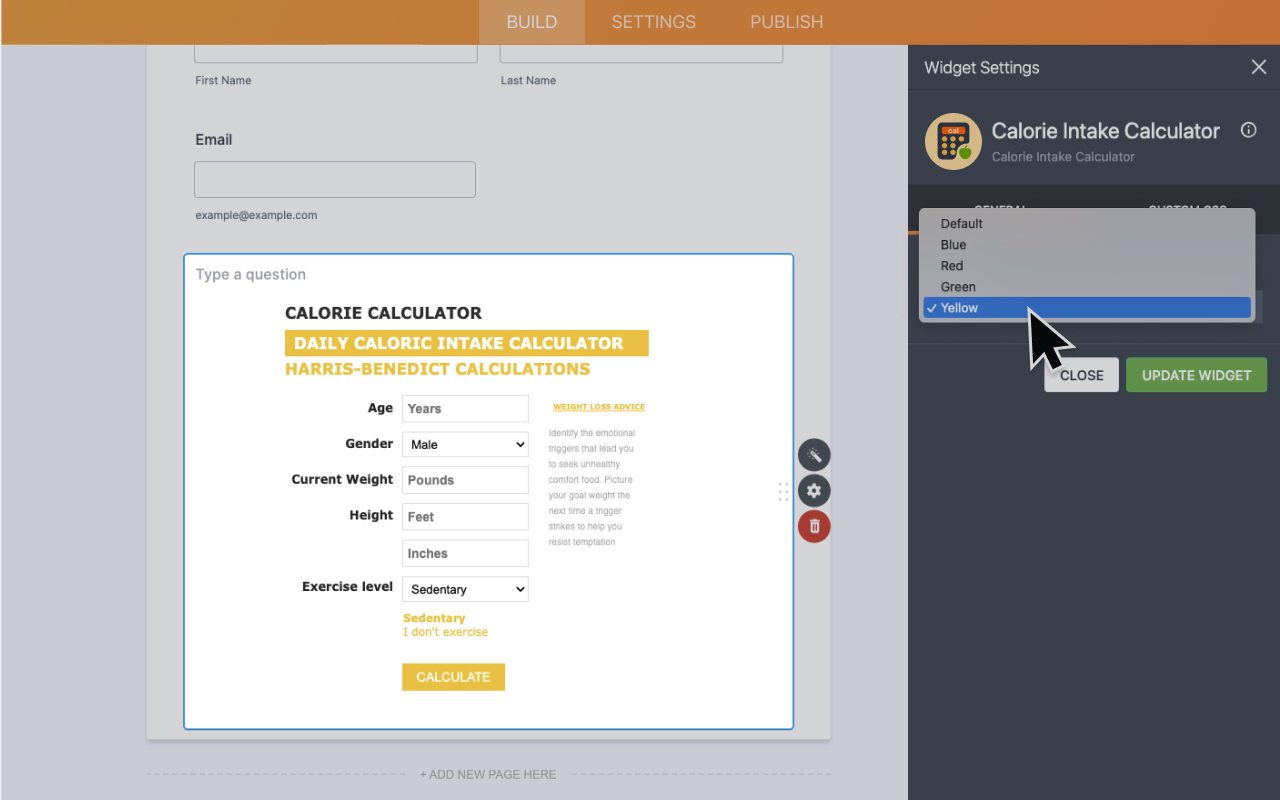The image size is (1280, 800).
Task: Open the BUILD tab
Action: (x=531, y=21)
